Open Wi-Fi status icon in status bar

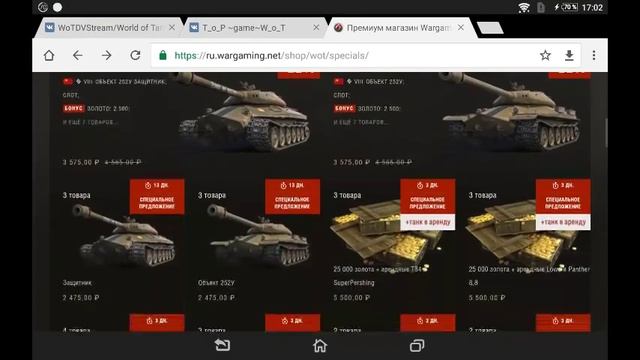[524, 7]
